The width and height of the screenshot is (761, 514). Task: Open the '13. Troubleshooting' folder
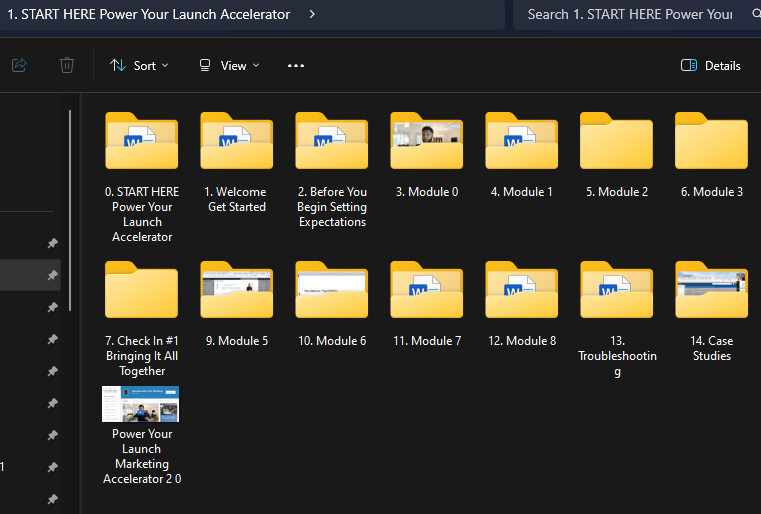pos(616,294)
